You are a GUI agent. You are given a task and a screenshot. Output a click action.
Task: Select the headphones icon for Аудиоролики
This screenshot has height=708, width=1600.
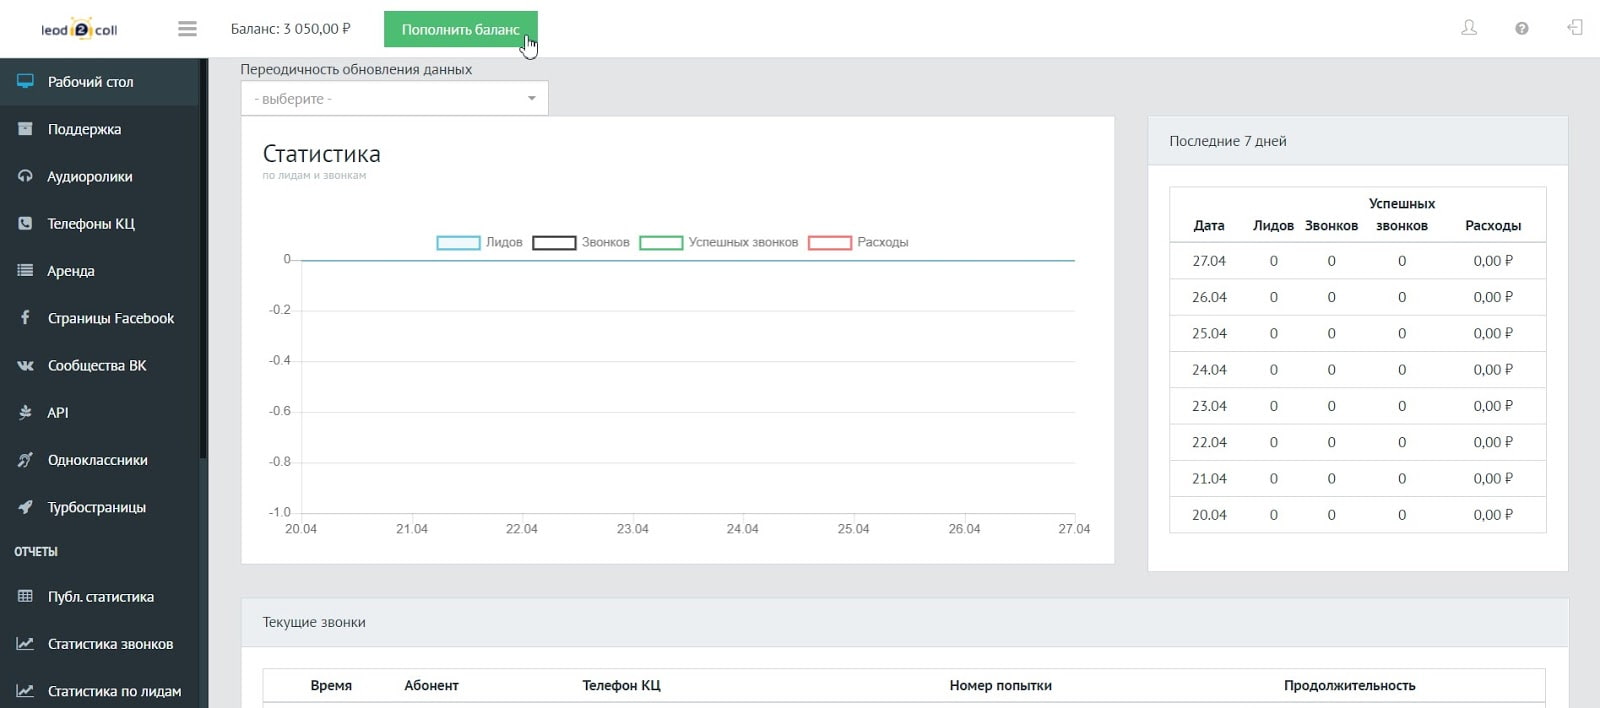tap(25, 177)
